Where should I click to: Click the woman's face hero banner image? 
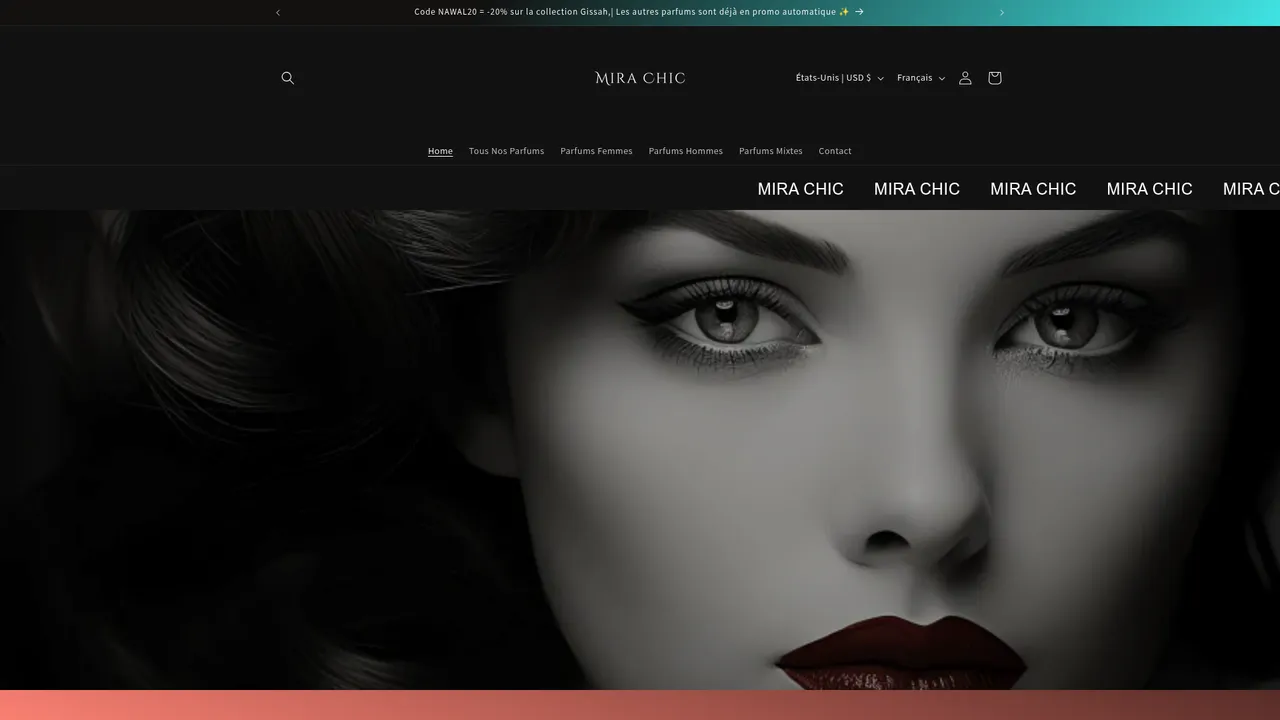(640, 450)
